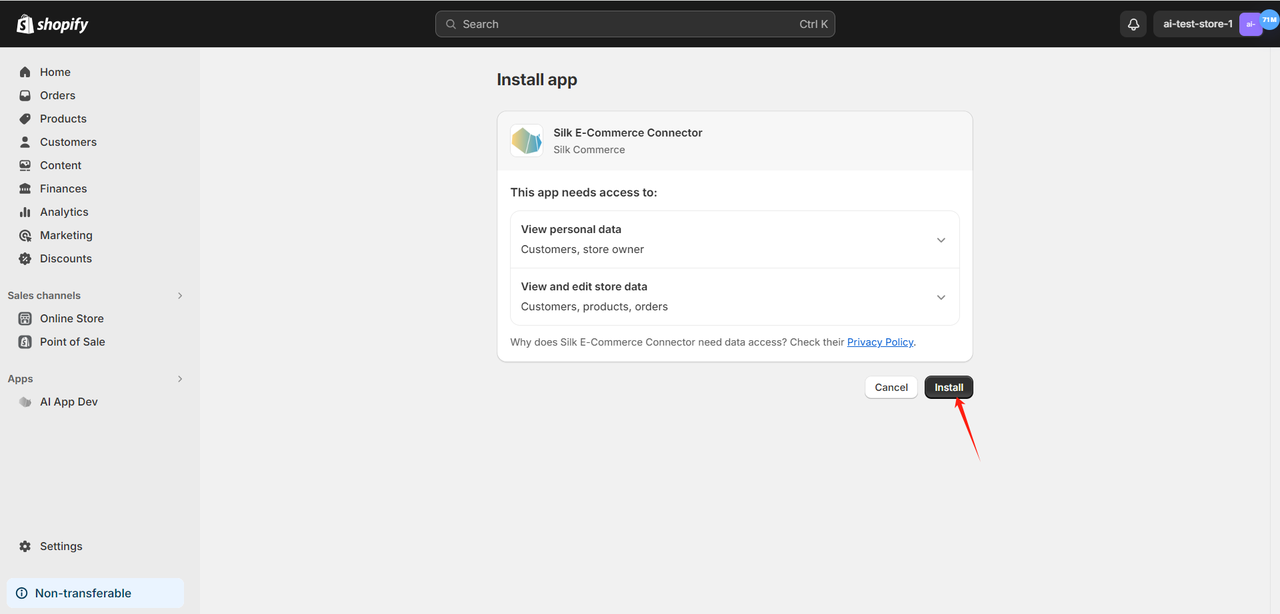Open Marketing menu item
Screen dimensions: 1280x614
click(x=66, y=235)
